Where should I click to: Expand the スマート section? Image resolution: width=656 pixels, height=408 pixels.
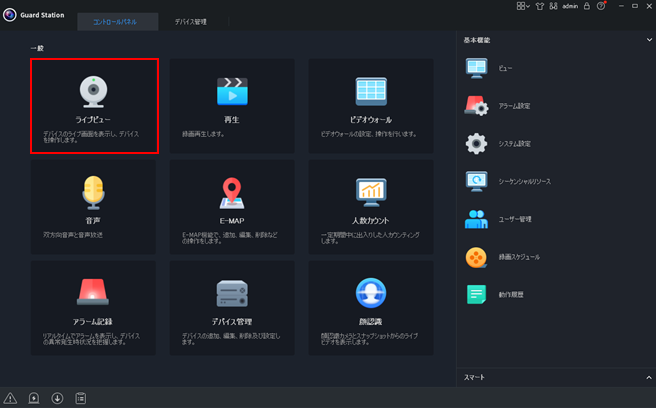(x=649, y=377)
